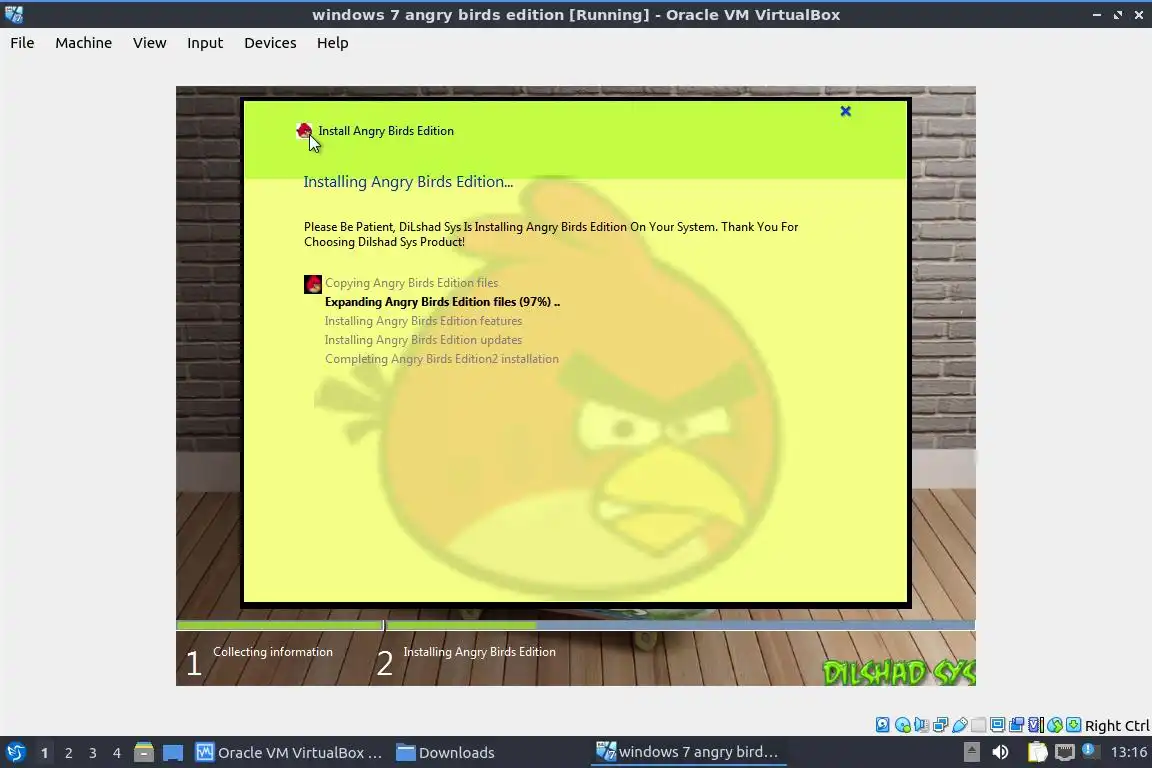Select 'windows 7 angry bird...' taskbar entry
The image size is (1152, 768).
coord(688,752)
